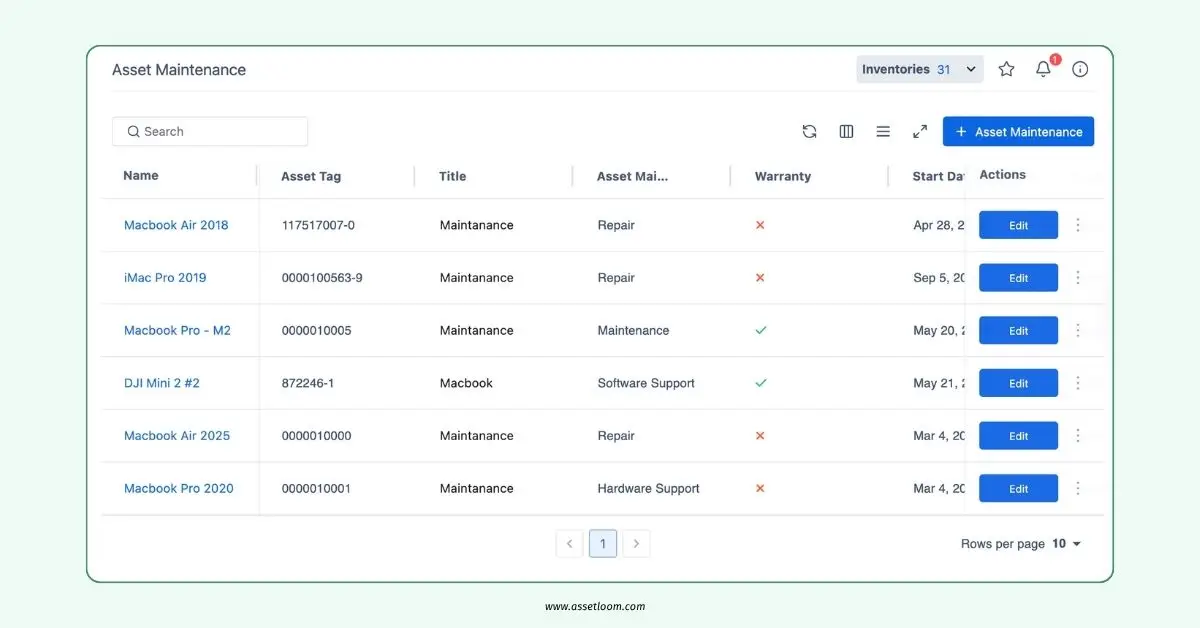Edit the Macbook Air 2018 row
The height and width of the screenshot is (628, 1200).
point(1018,225)
